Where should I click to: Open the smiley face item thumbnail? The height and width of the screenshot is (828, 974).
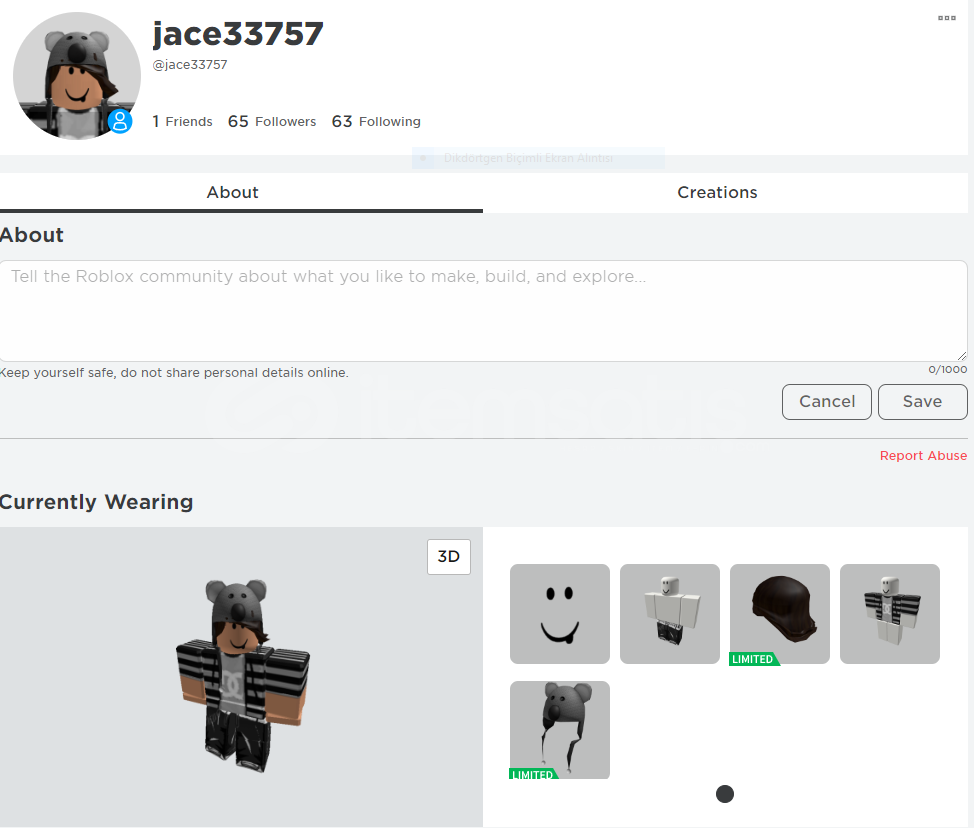point(560,614)
